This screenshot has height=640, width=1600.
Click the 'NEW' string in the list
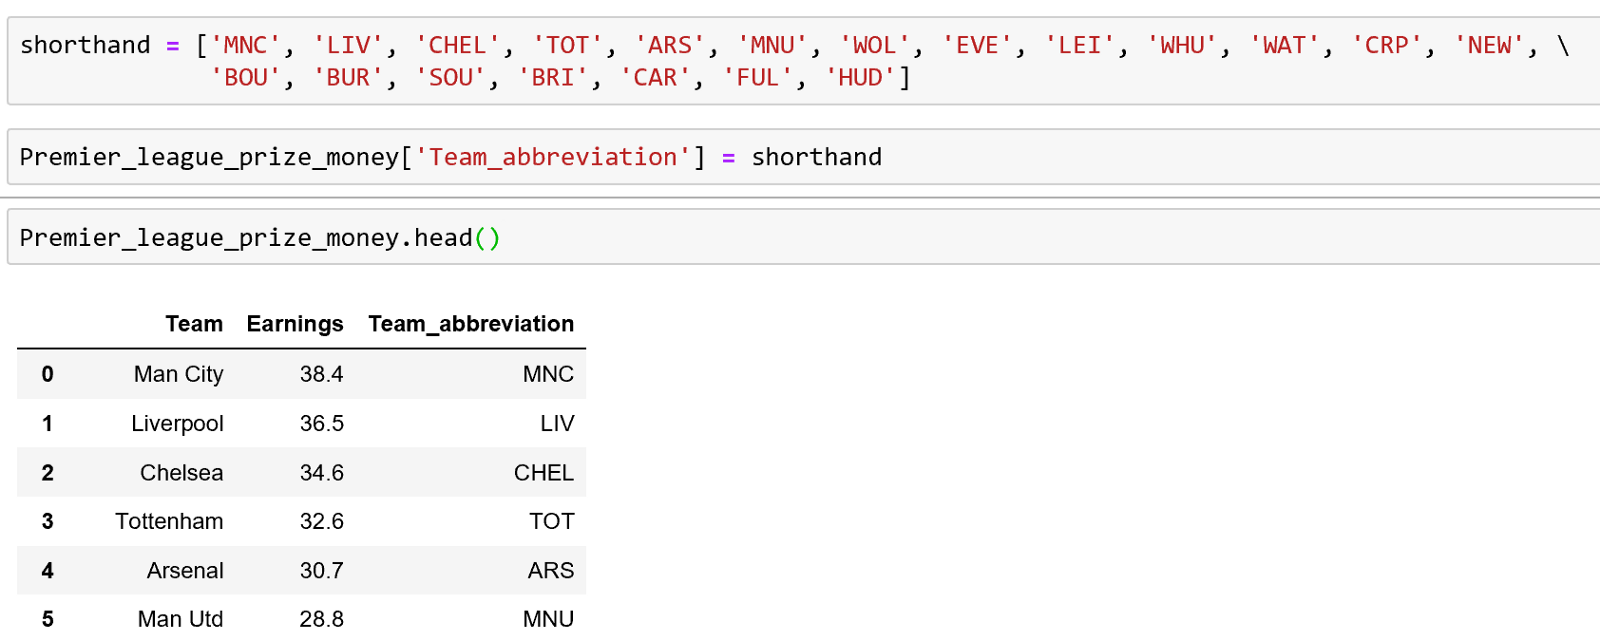click(x=1489, y=46)
